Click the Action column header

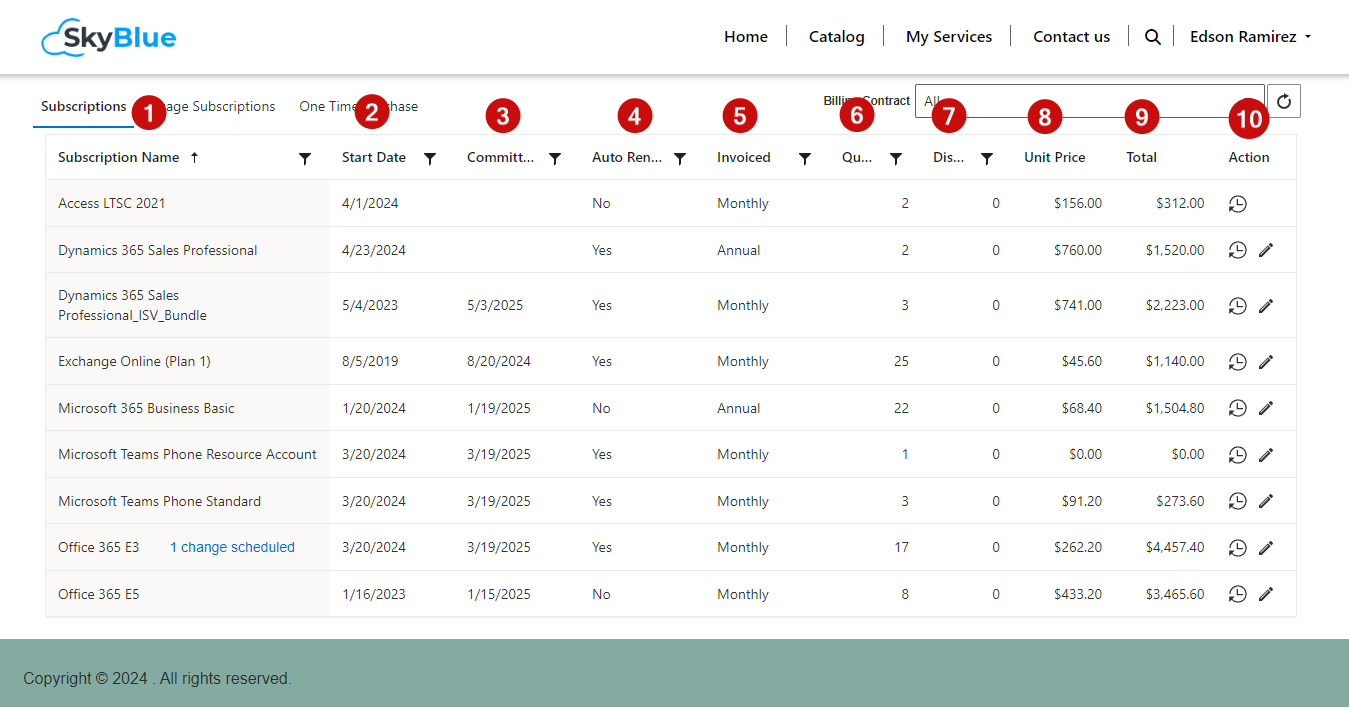[1249, 158]
